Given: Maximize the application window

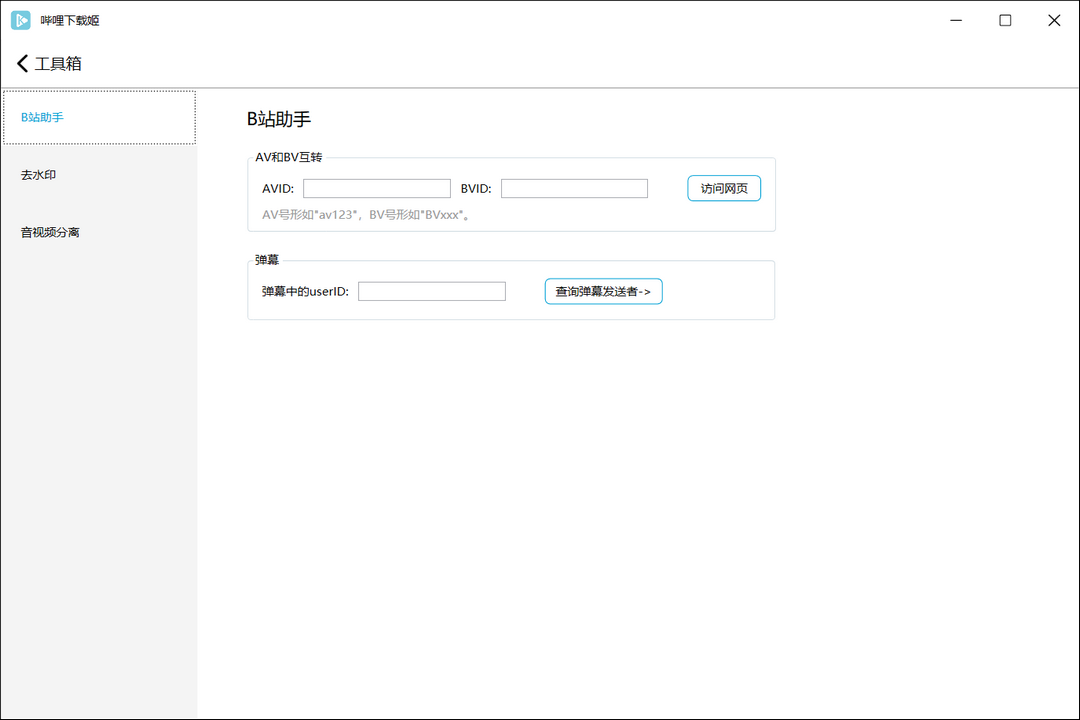Looking at the screenshot, I should tap(1005, 20).
